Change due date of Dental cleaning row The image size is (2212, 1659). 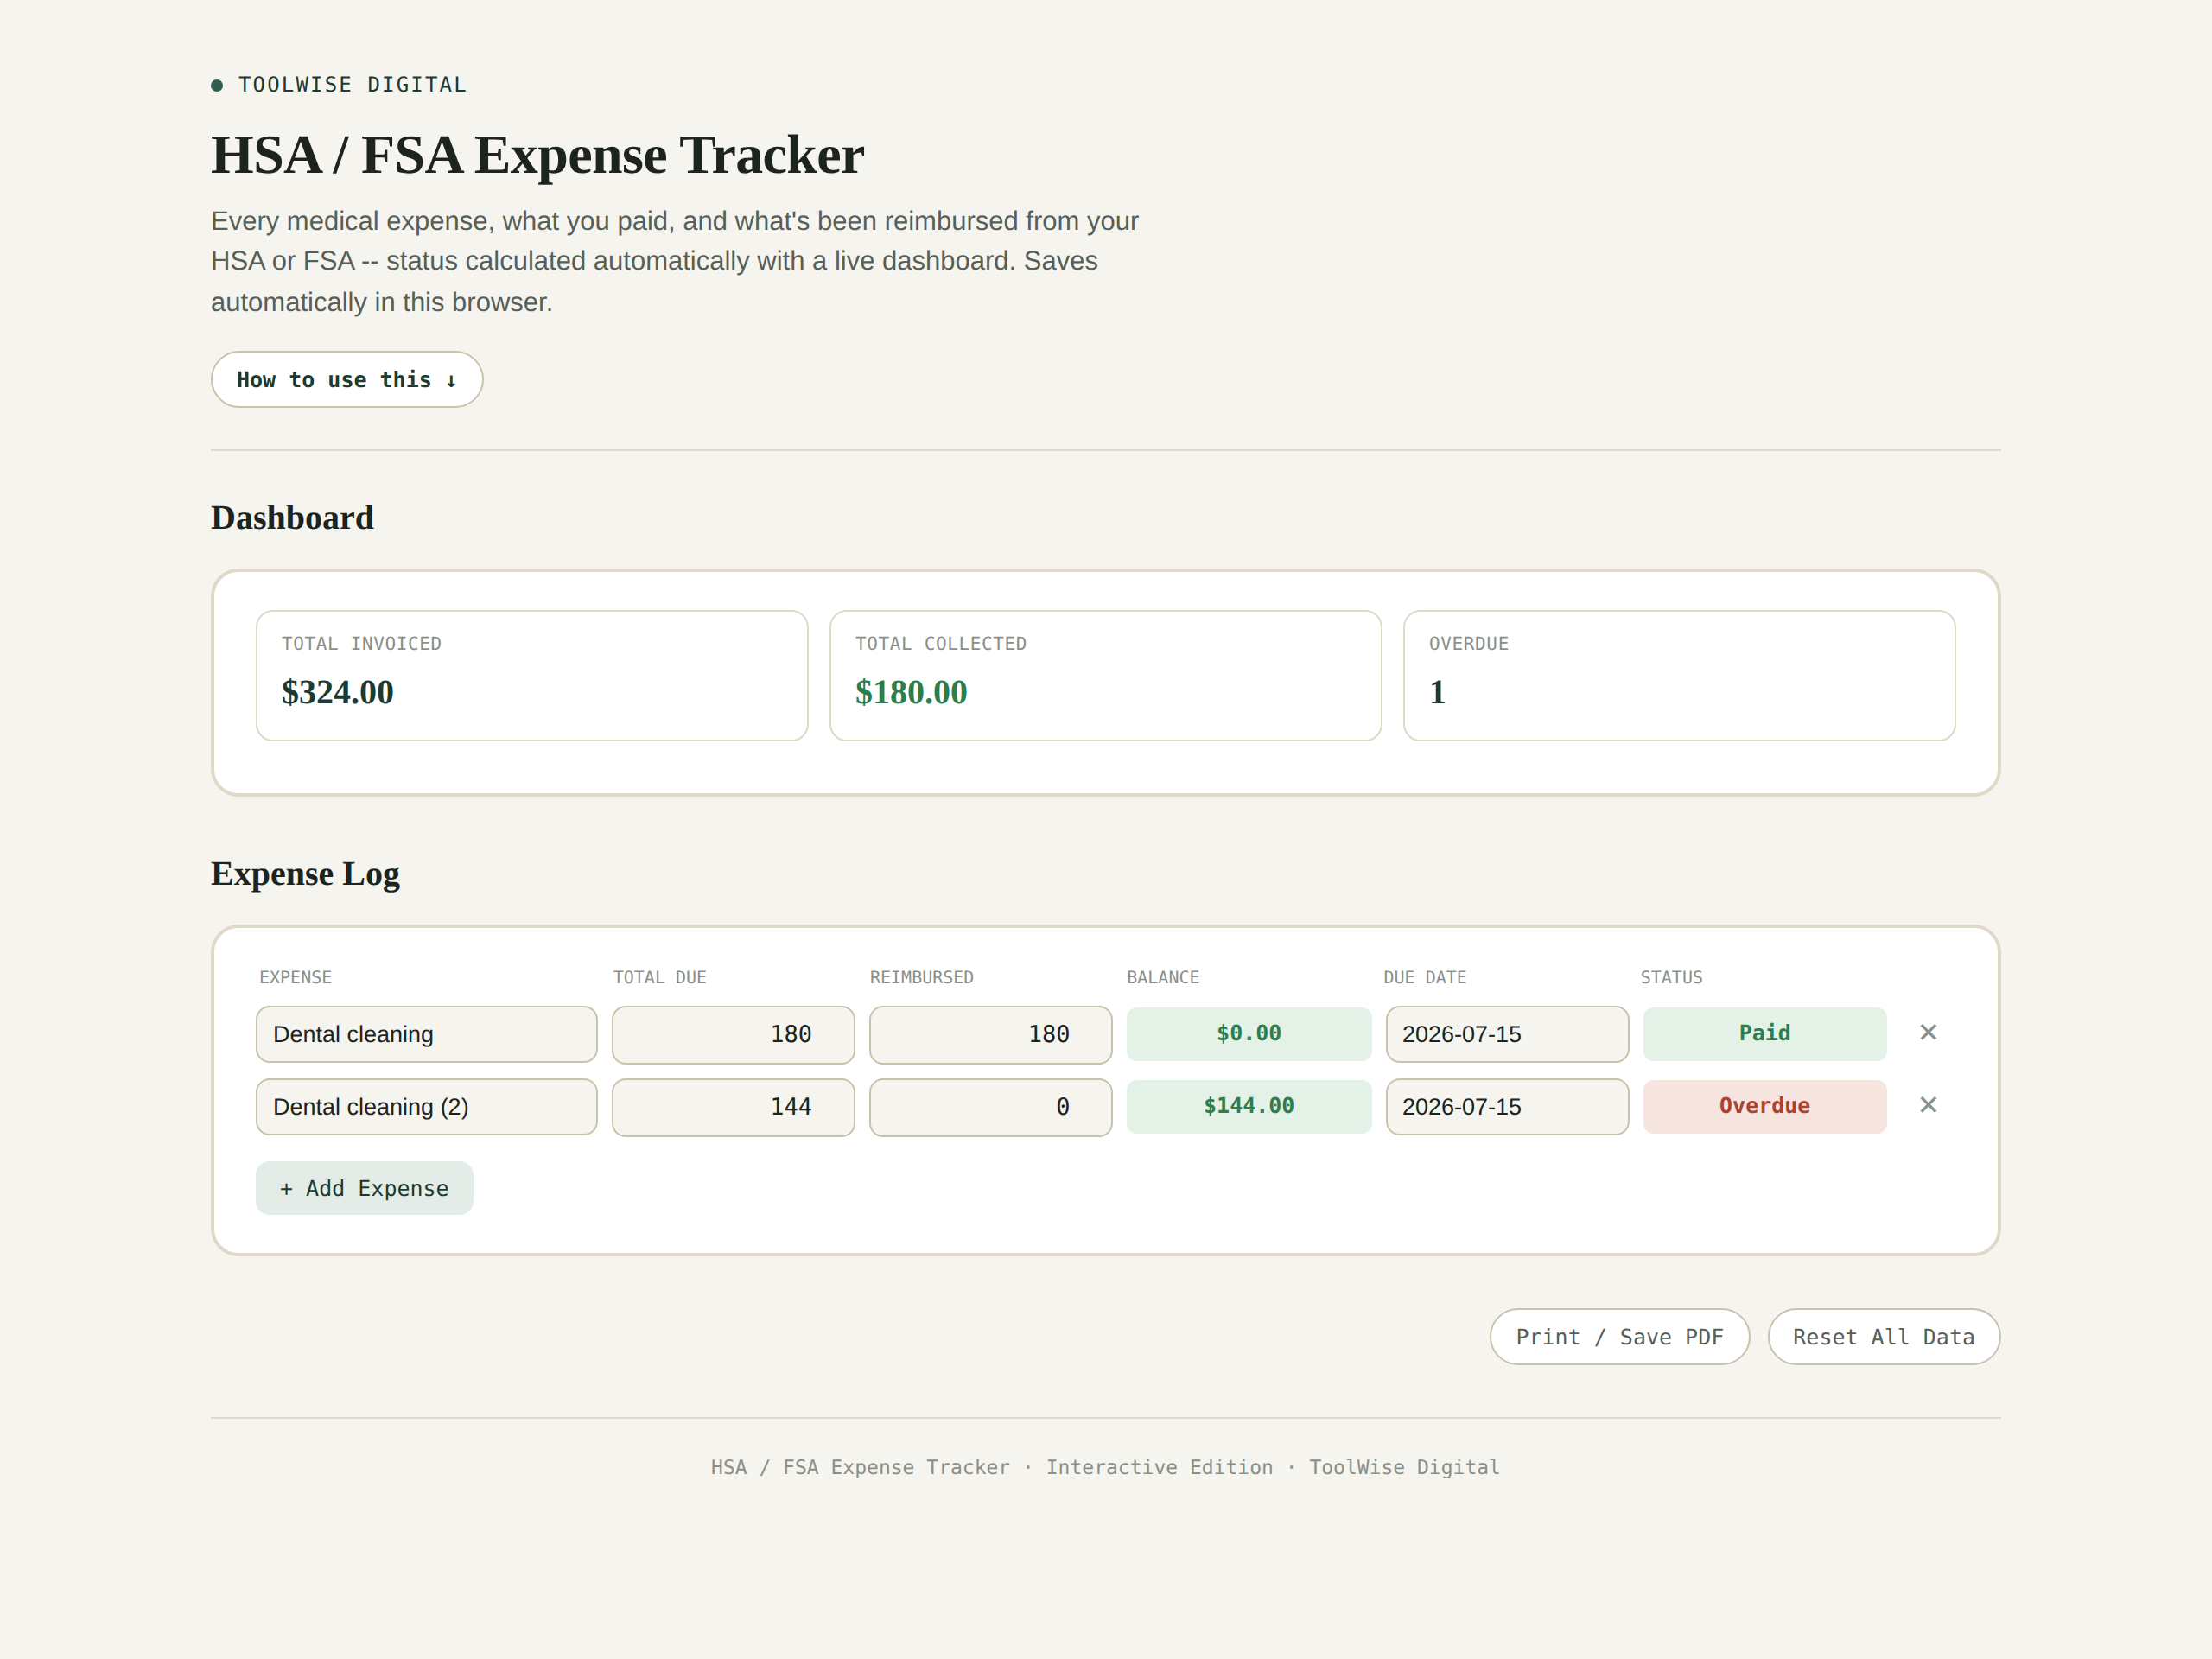pyautogui.click(x=1507, y=1034)
